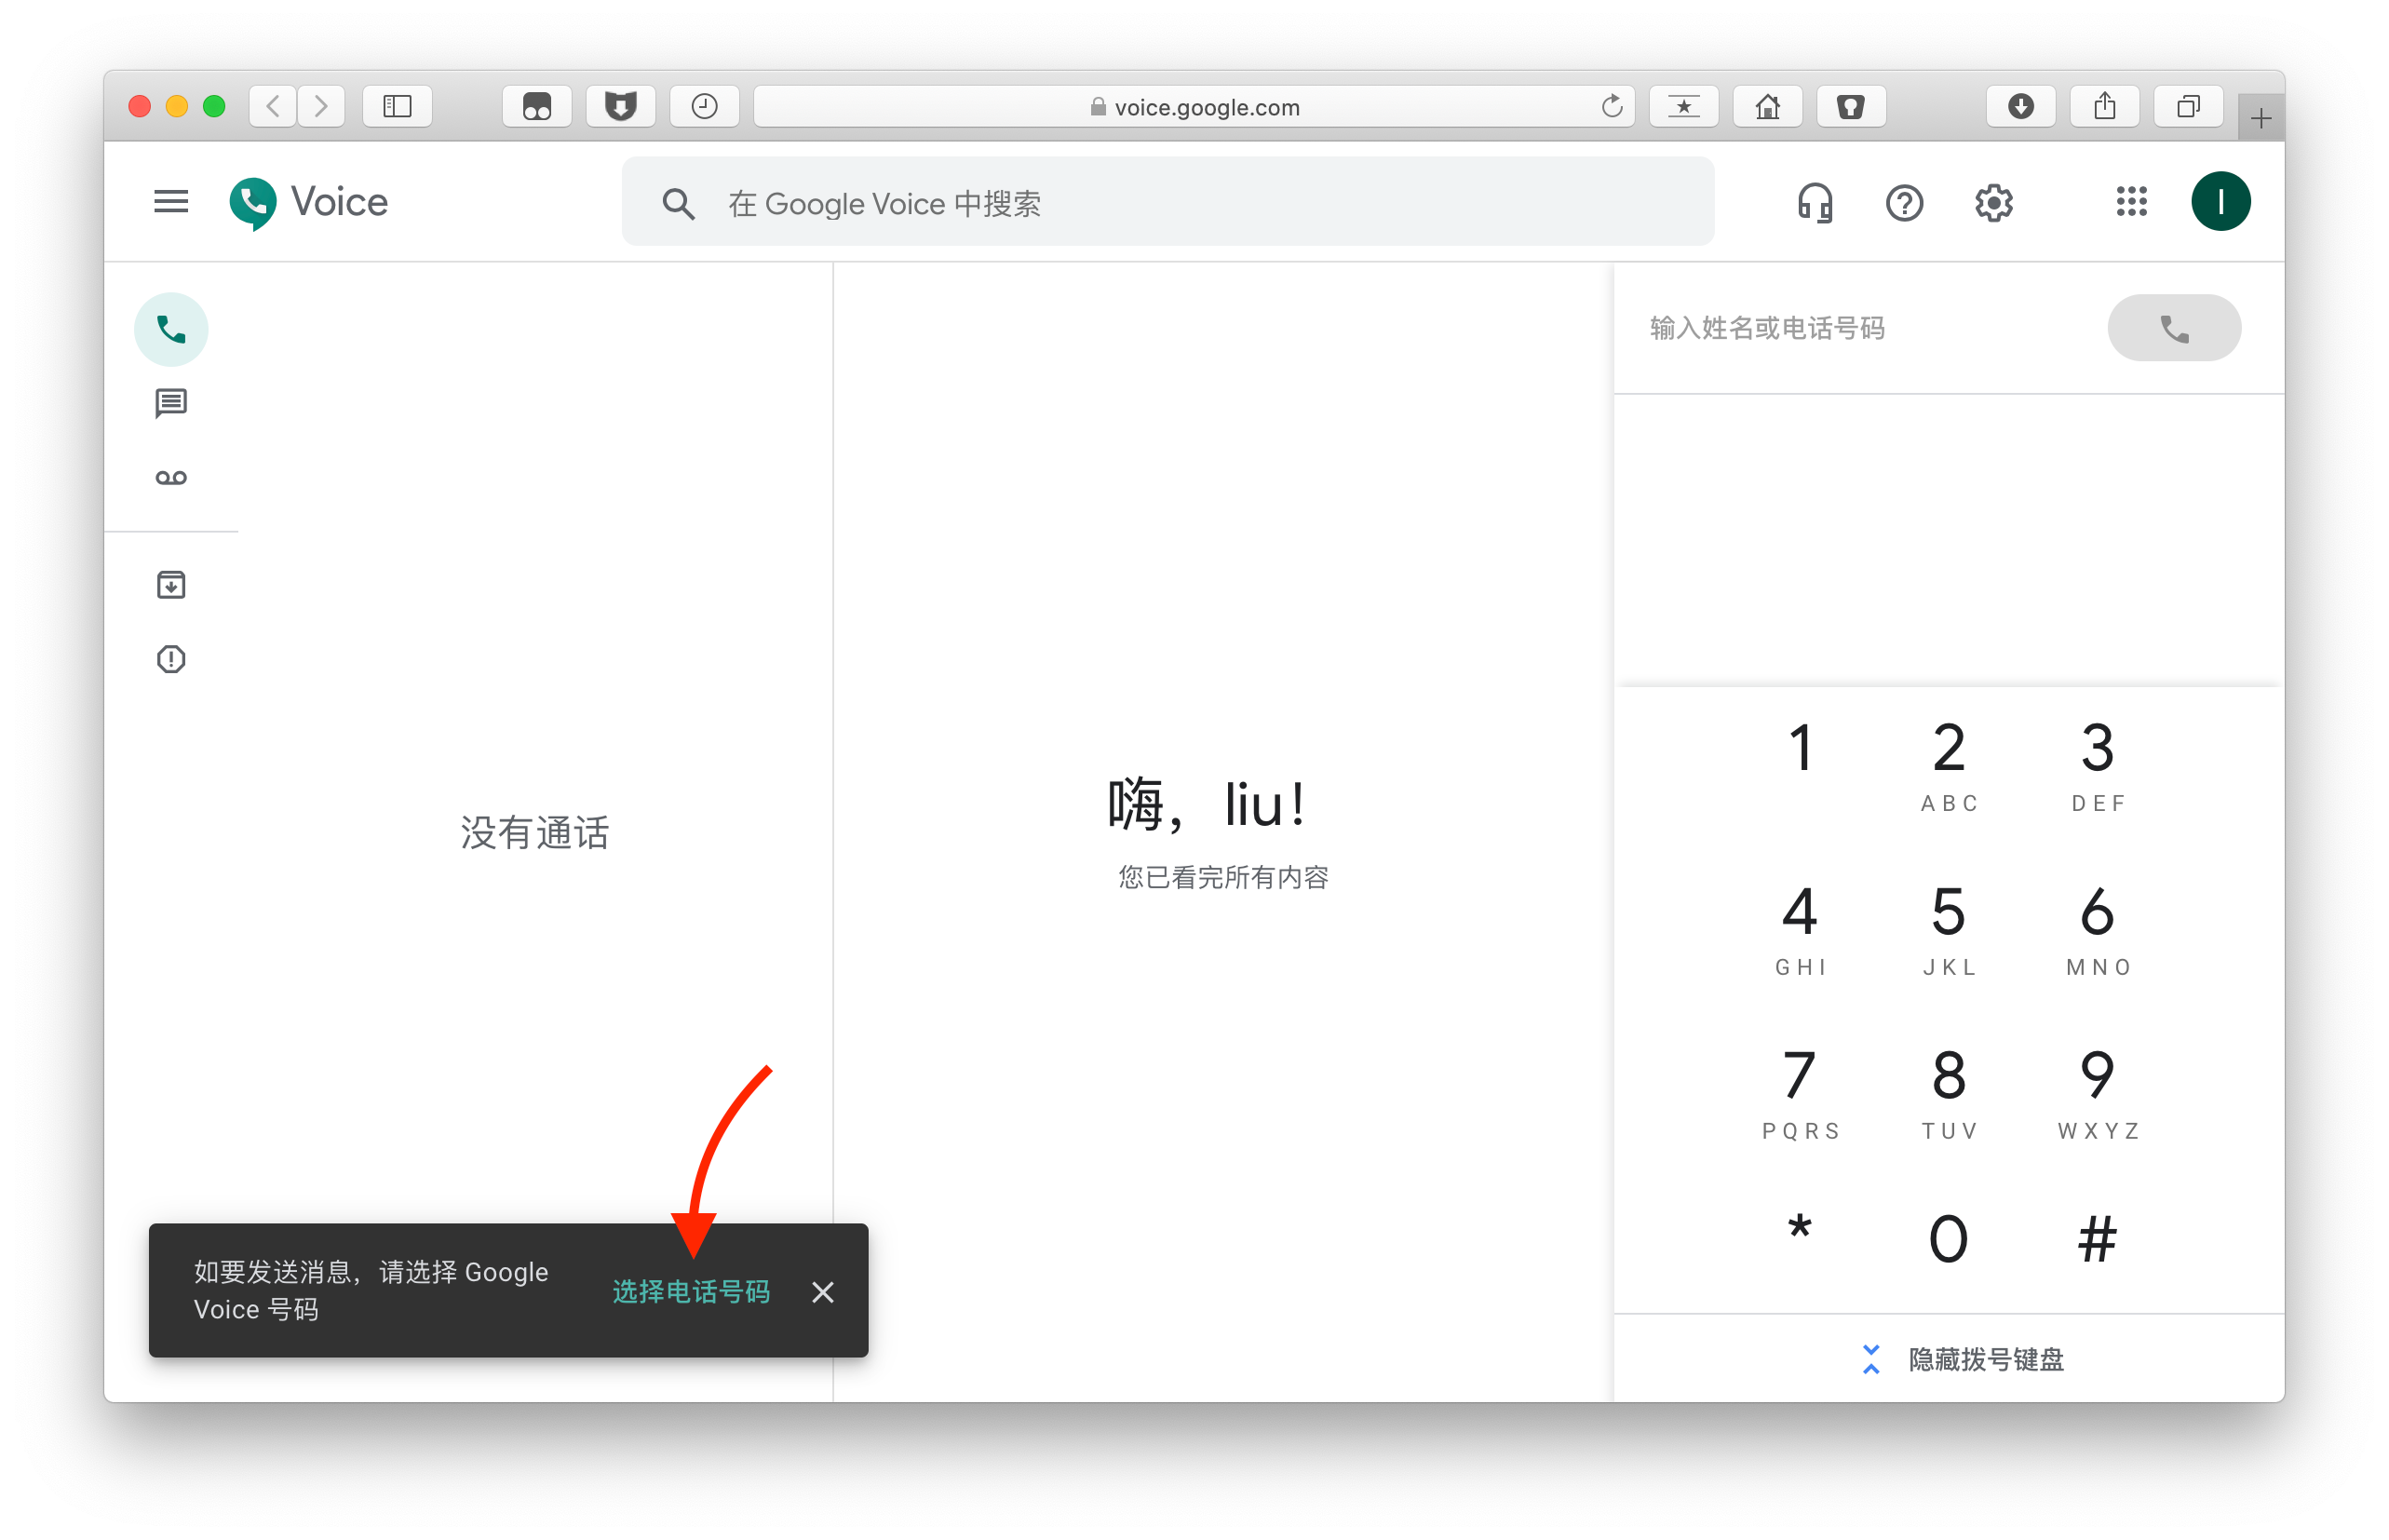Open the Google apps grid

(x=2130, y=202)
